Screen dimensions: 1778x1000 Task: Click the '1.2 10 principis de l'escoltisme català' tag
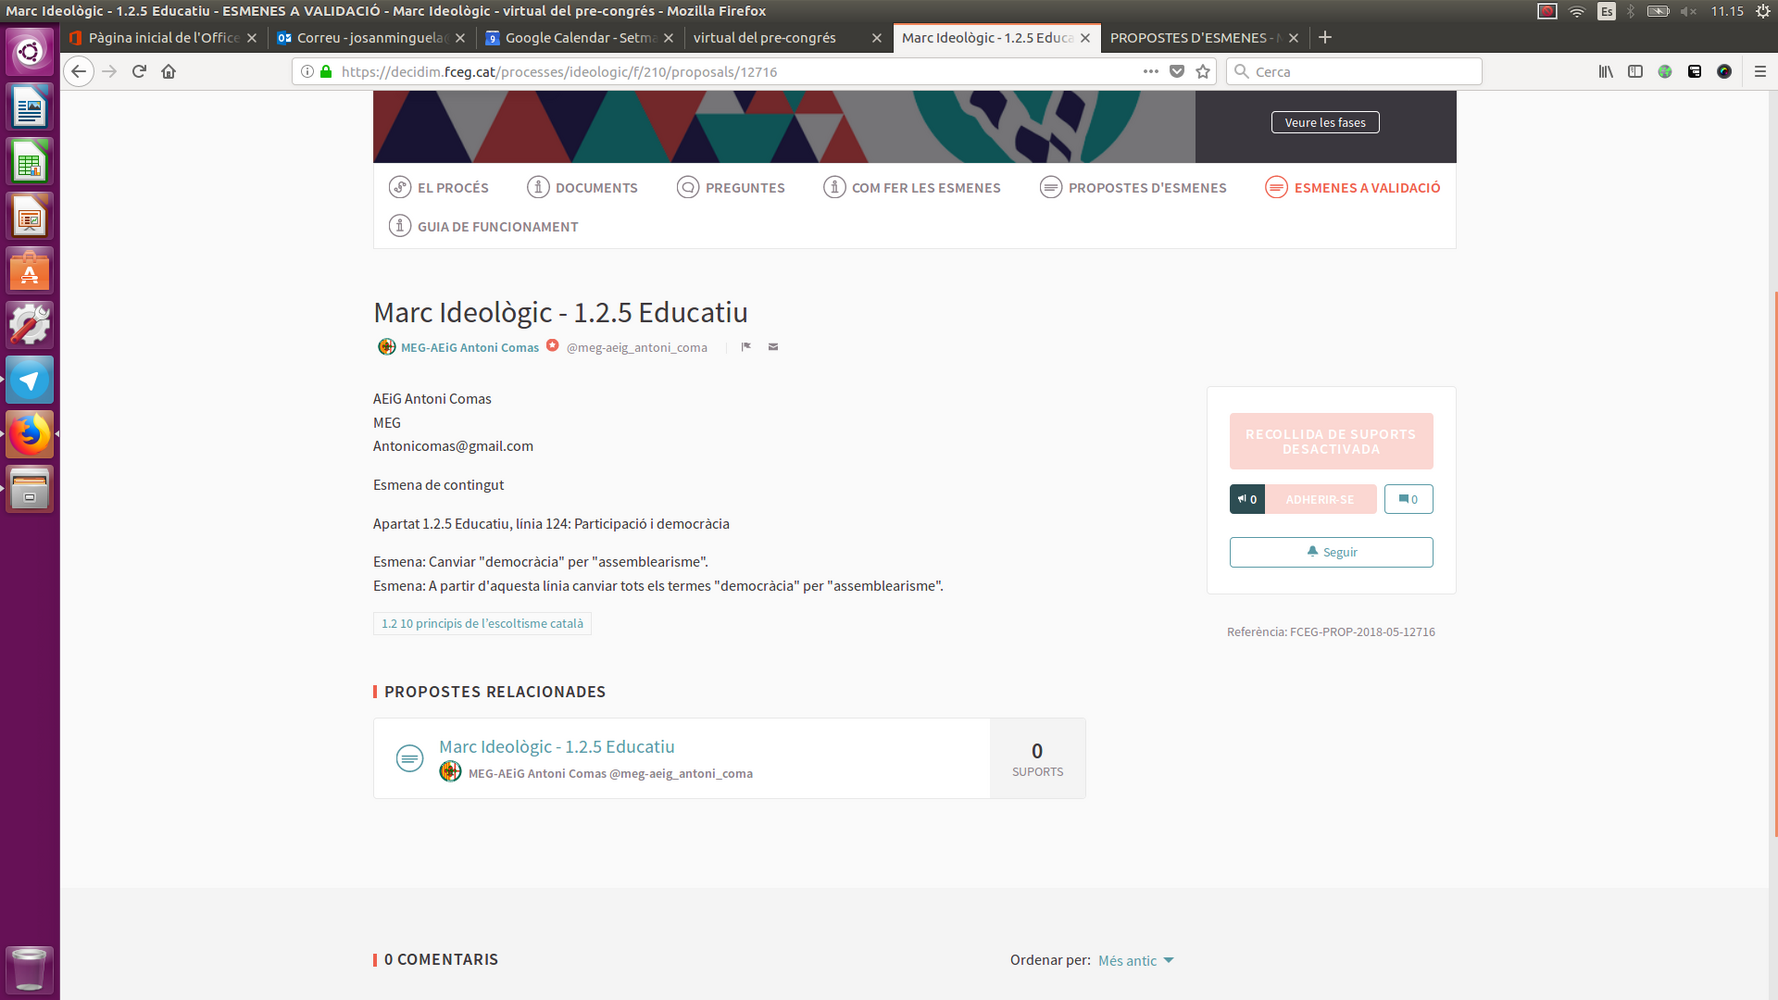pos(482,623)
